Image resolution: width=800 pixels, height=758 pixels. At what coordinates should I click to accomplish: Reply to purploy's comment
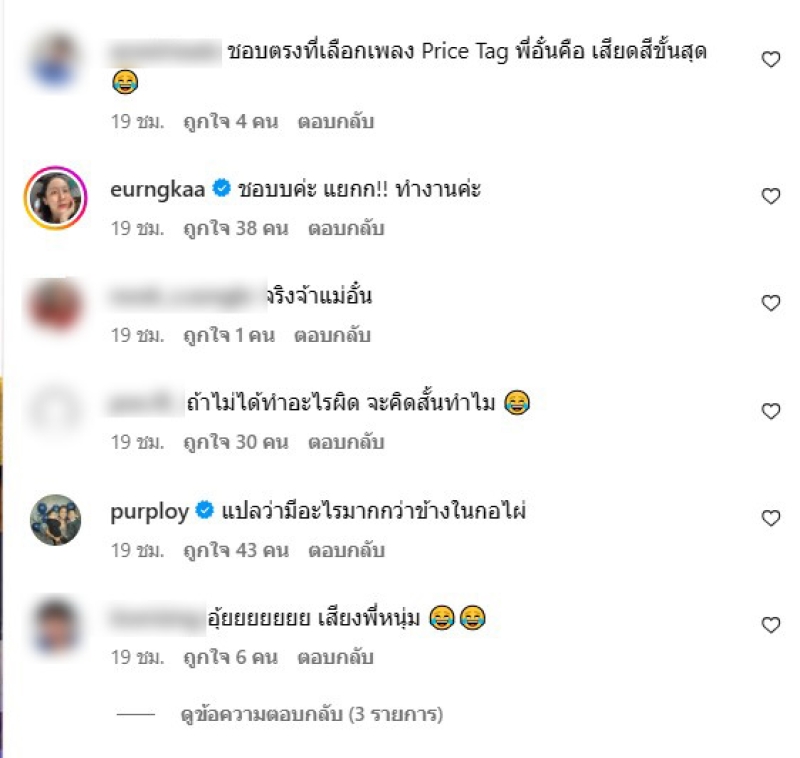346,550
